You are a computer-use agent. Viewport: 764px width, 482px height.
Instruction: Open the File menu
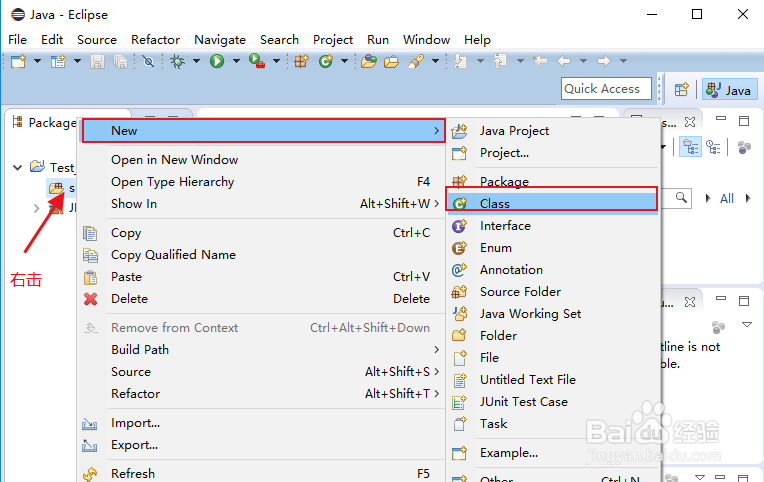tap(18, 39)
